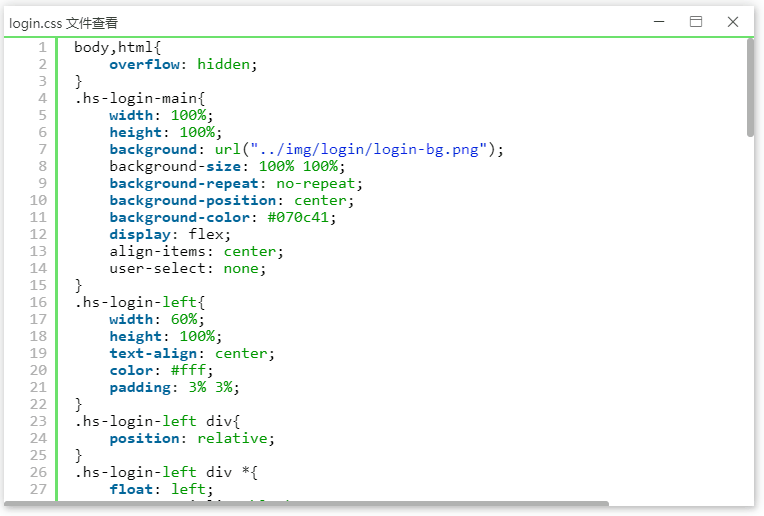
Task: Click the horizontal scrollbar at bottom
Action: [x=307, y=503]
